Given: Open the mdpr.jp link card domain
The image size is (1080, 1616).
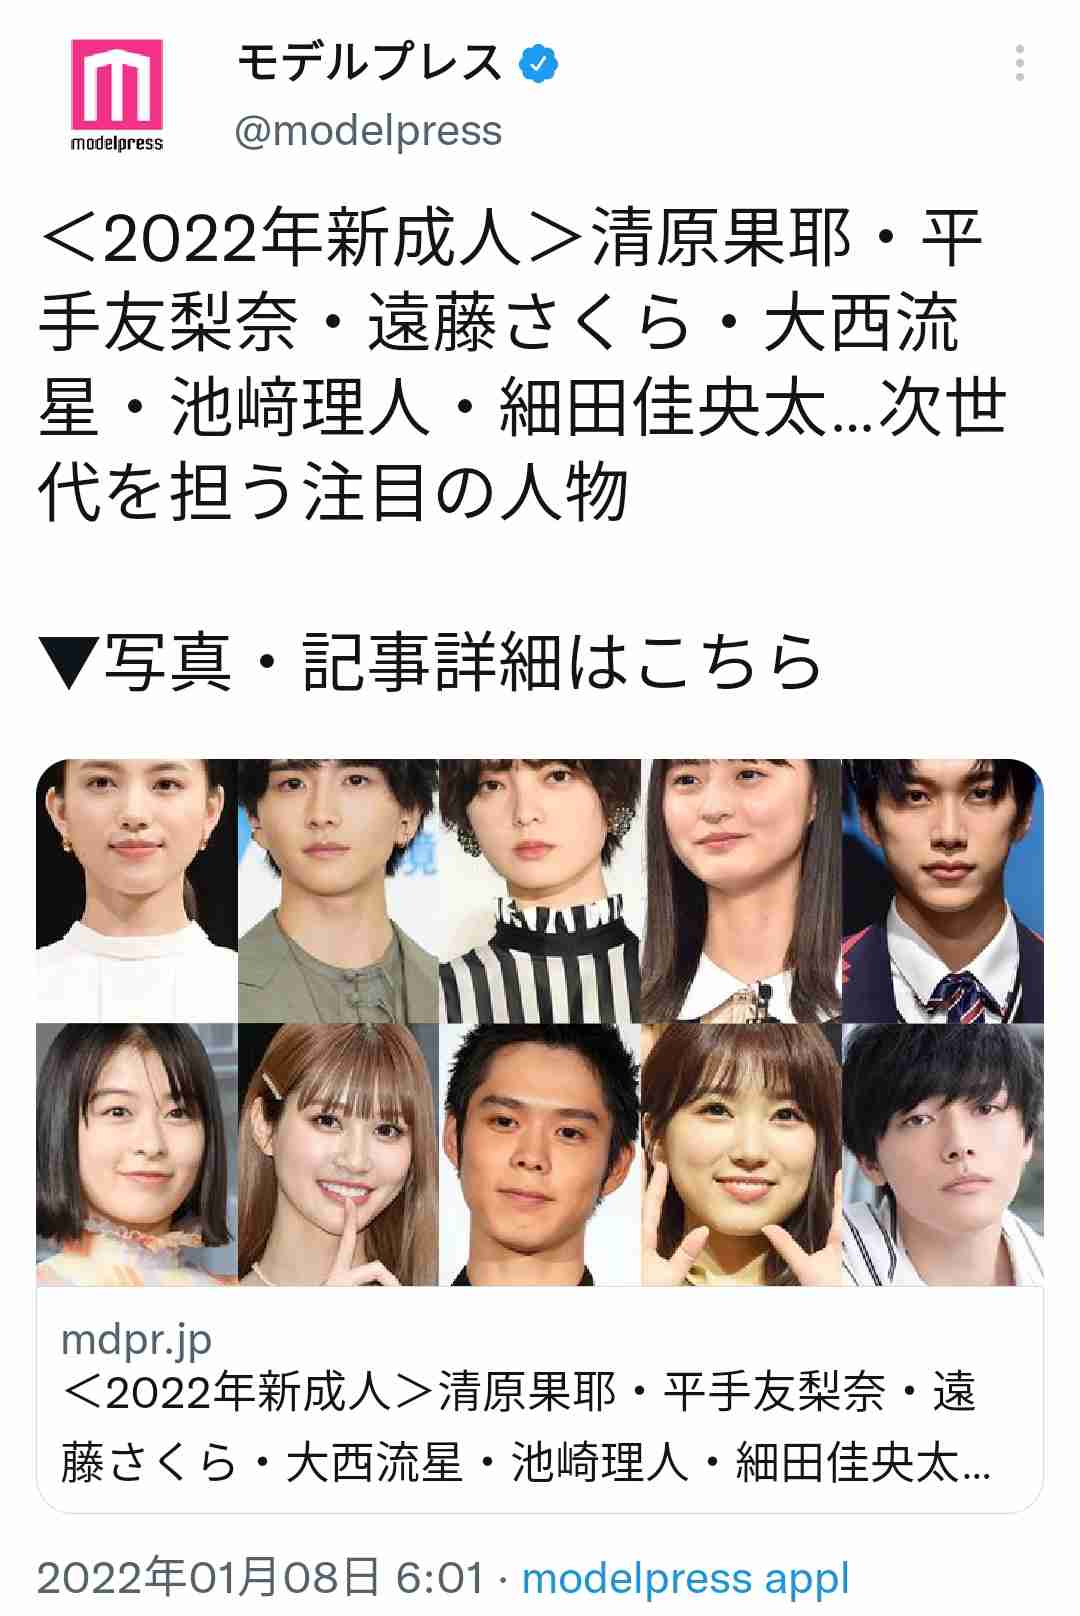Looking at the screenshot, I should [136, 1340].
